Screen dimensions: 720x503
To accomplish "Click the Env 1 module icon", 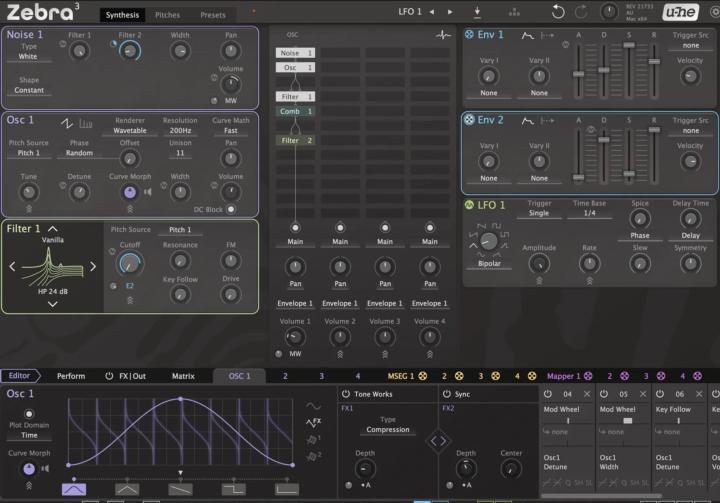I will (469, 34).
